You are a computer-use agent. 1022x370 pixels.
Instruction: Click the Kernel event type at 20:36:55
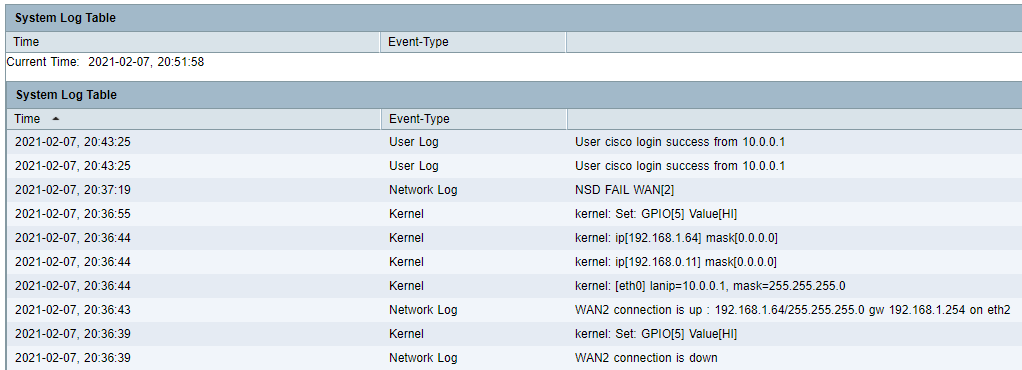tap(406, 214)
